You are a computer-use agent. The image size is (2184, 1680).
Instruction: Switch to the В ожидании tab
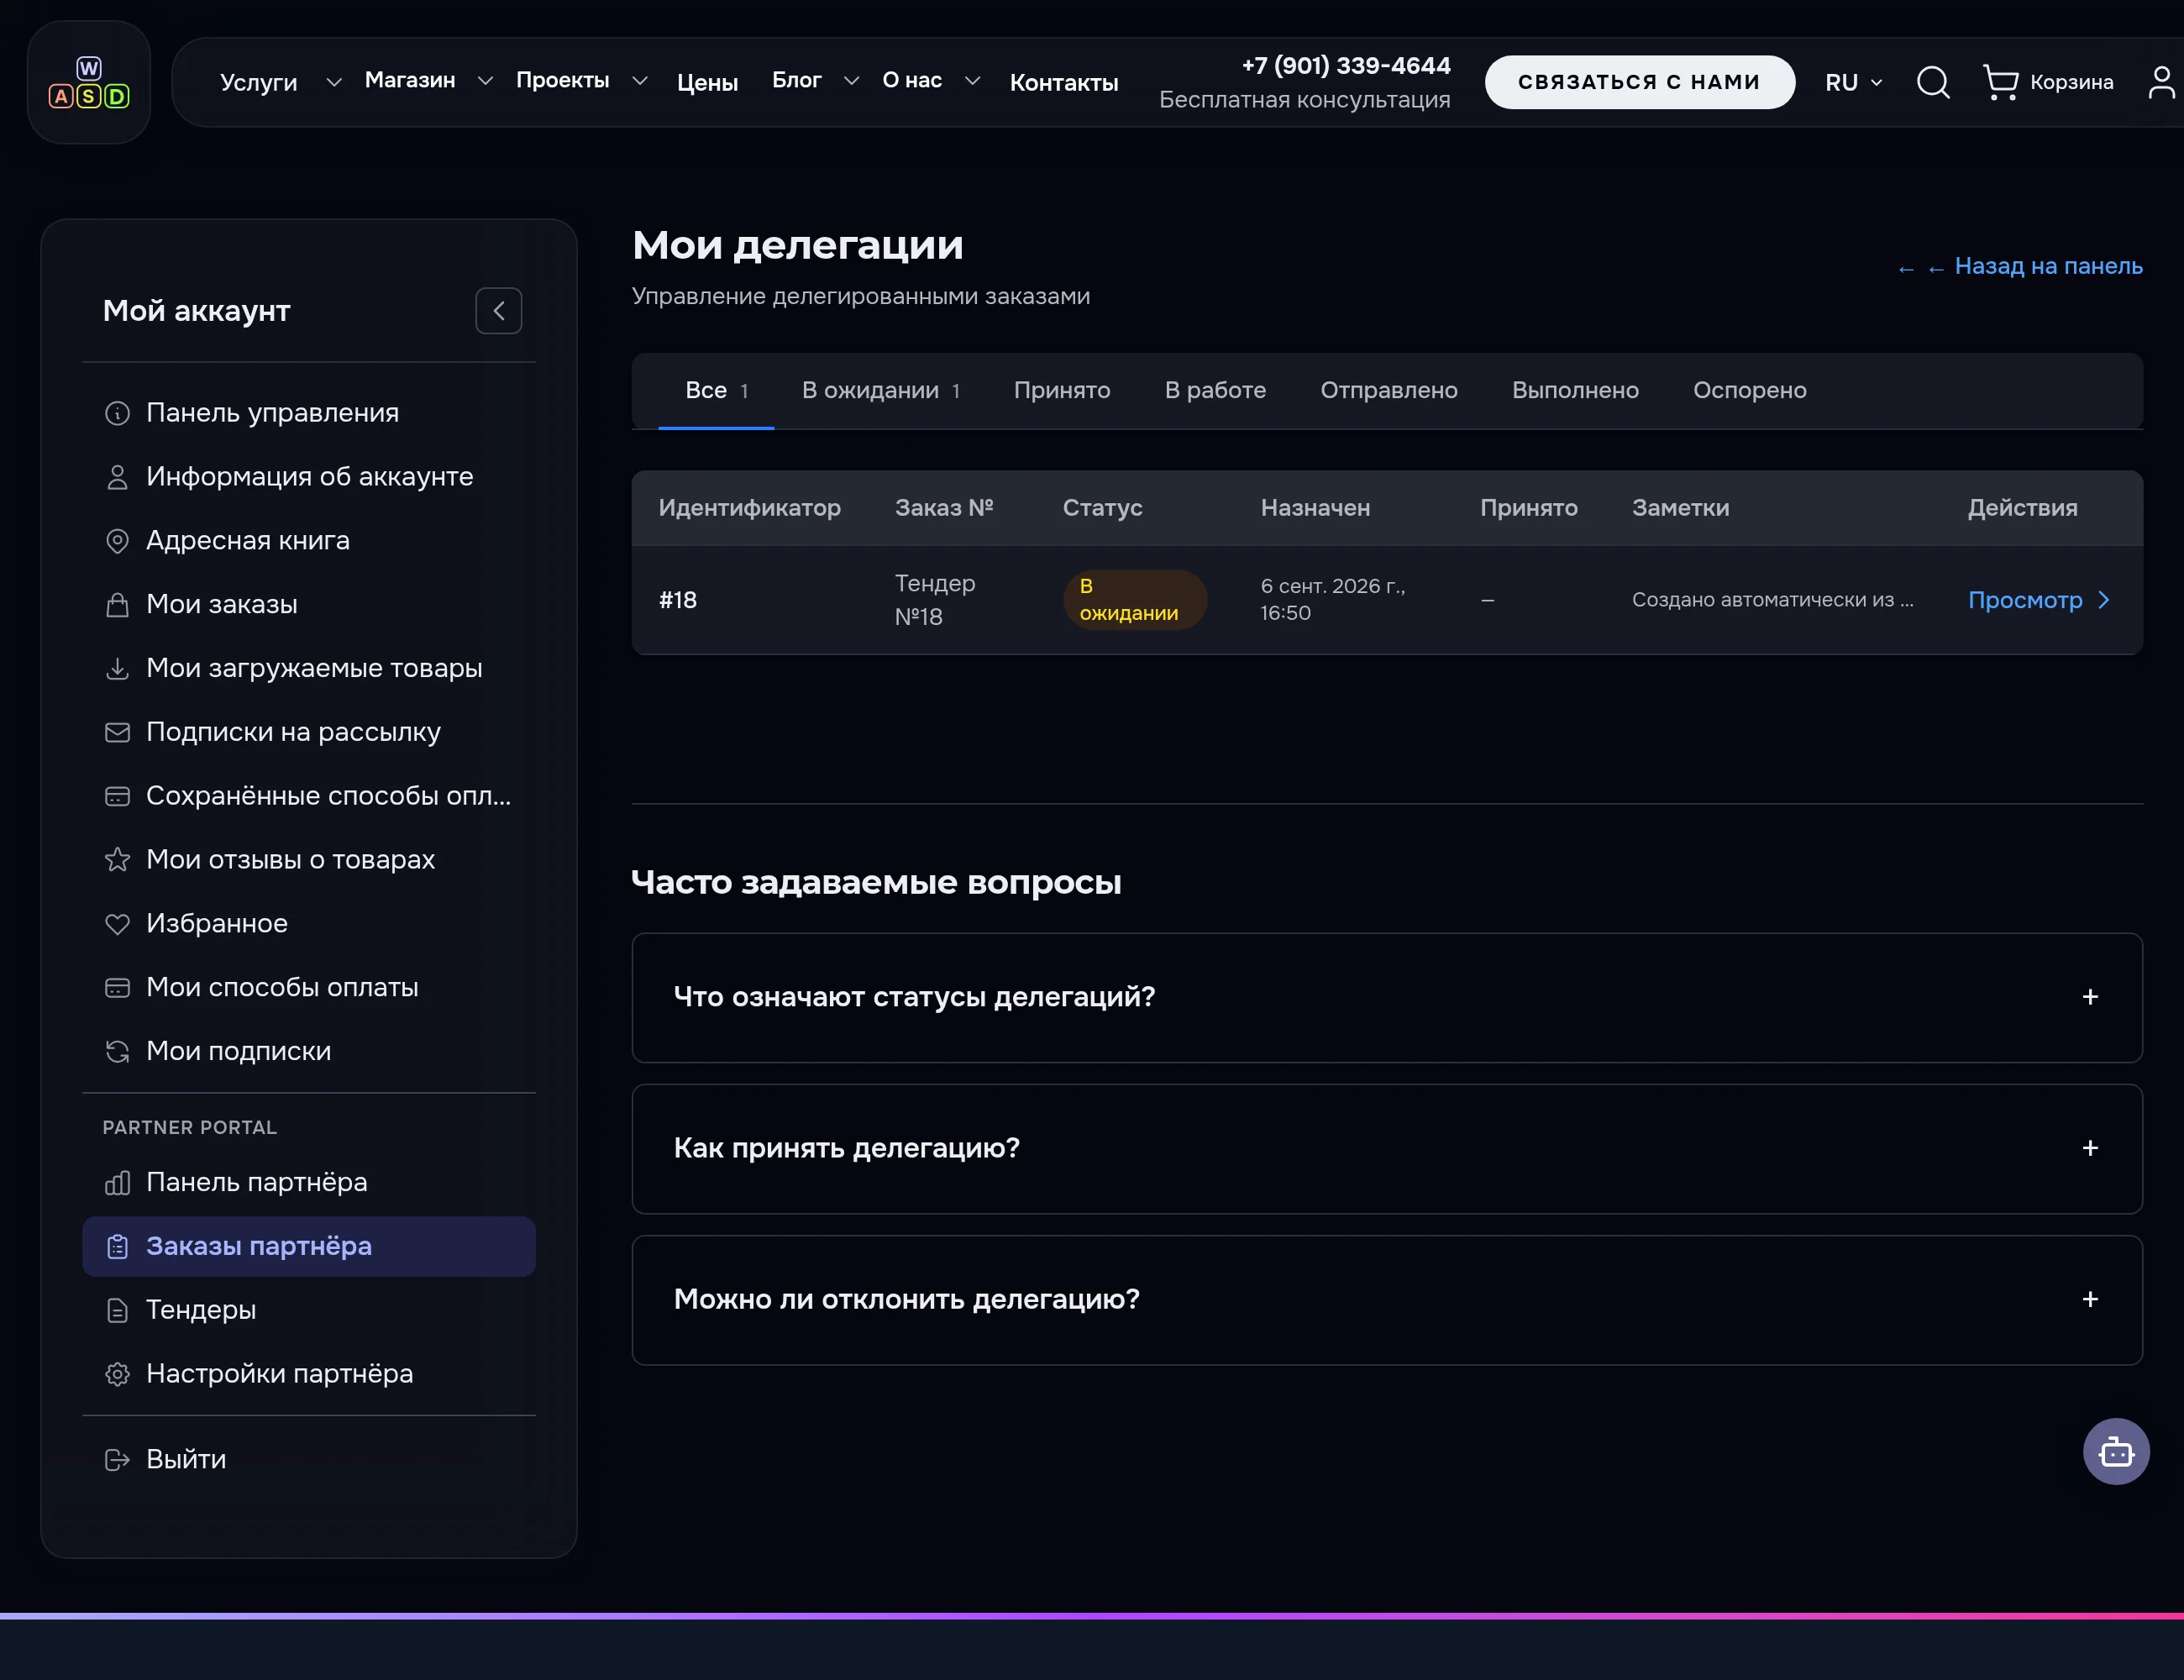tap(881, 391)
